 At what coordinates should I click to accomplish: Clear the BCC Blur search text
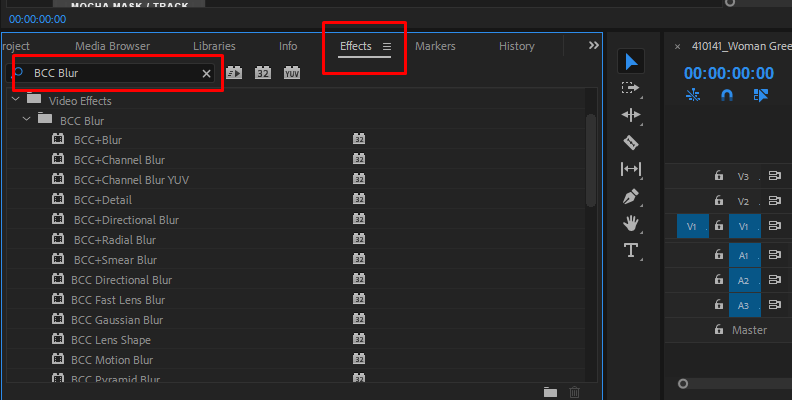[x=206, y=74]
